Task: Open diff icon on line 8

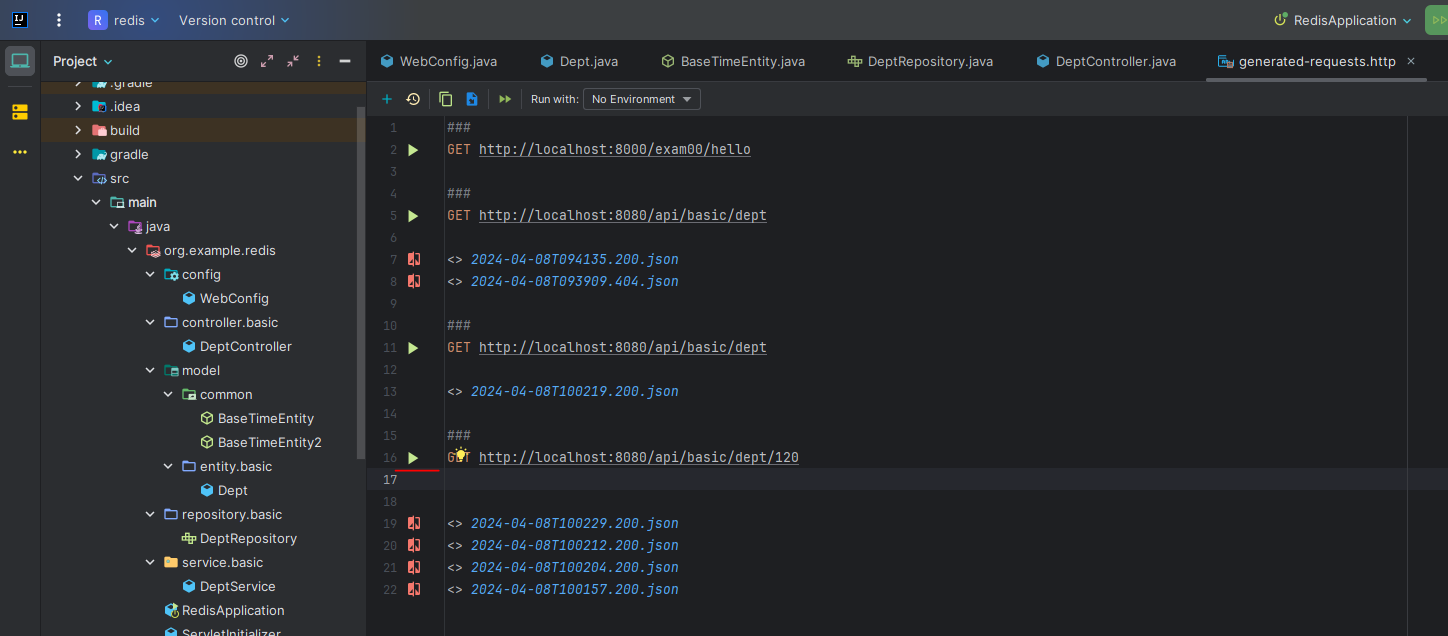Action: coord(414,281)
